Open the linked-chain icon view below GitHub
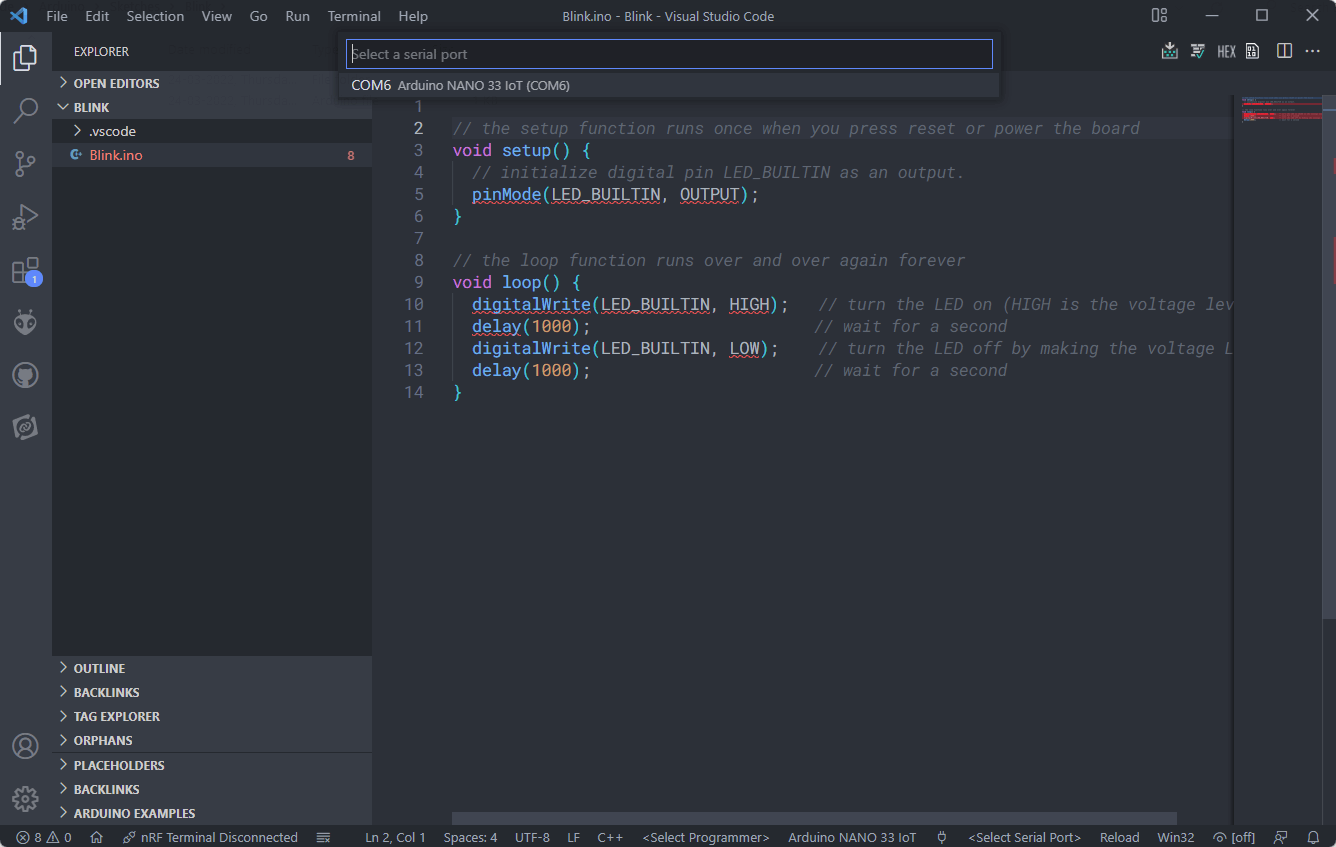Screen dimensions: 1336x847 point(25,427)
